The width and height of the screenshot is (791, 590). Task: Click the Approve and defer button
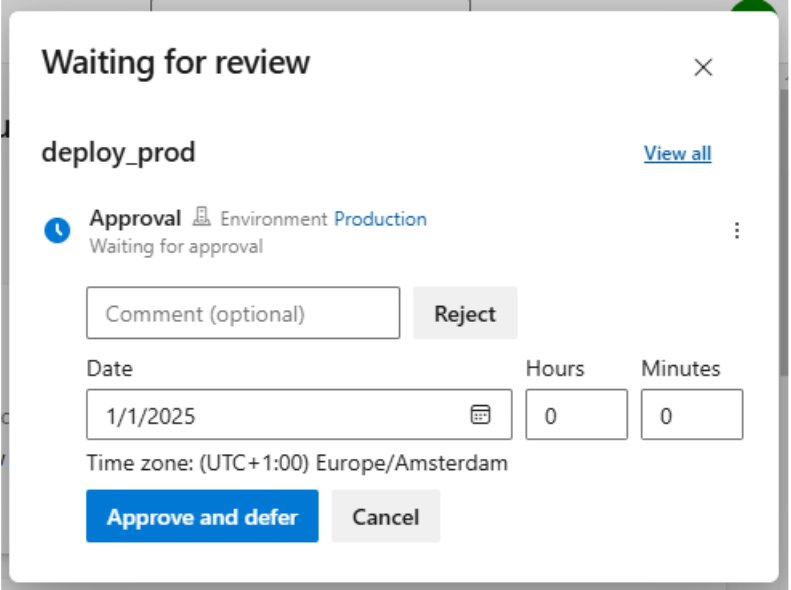point(202,516)
